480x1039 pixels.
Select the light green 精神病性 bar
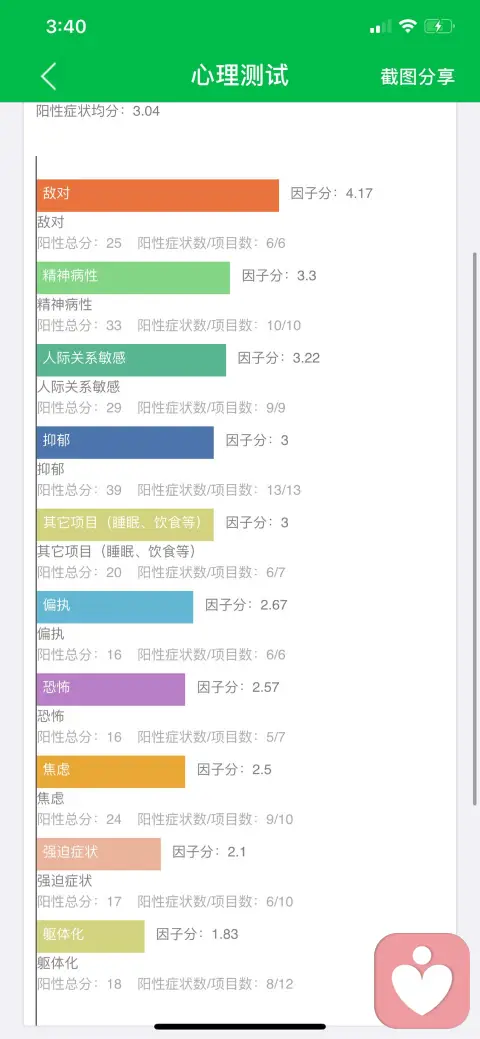[133, 278]
